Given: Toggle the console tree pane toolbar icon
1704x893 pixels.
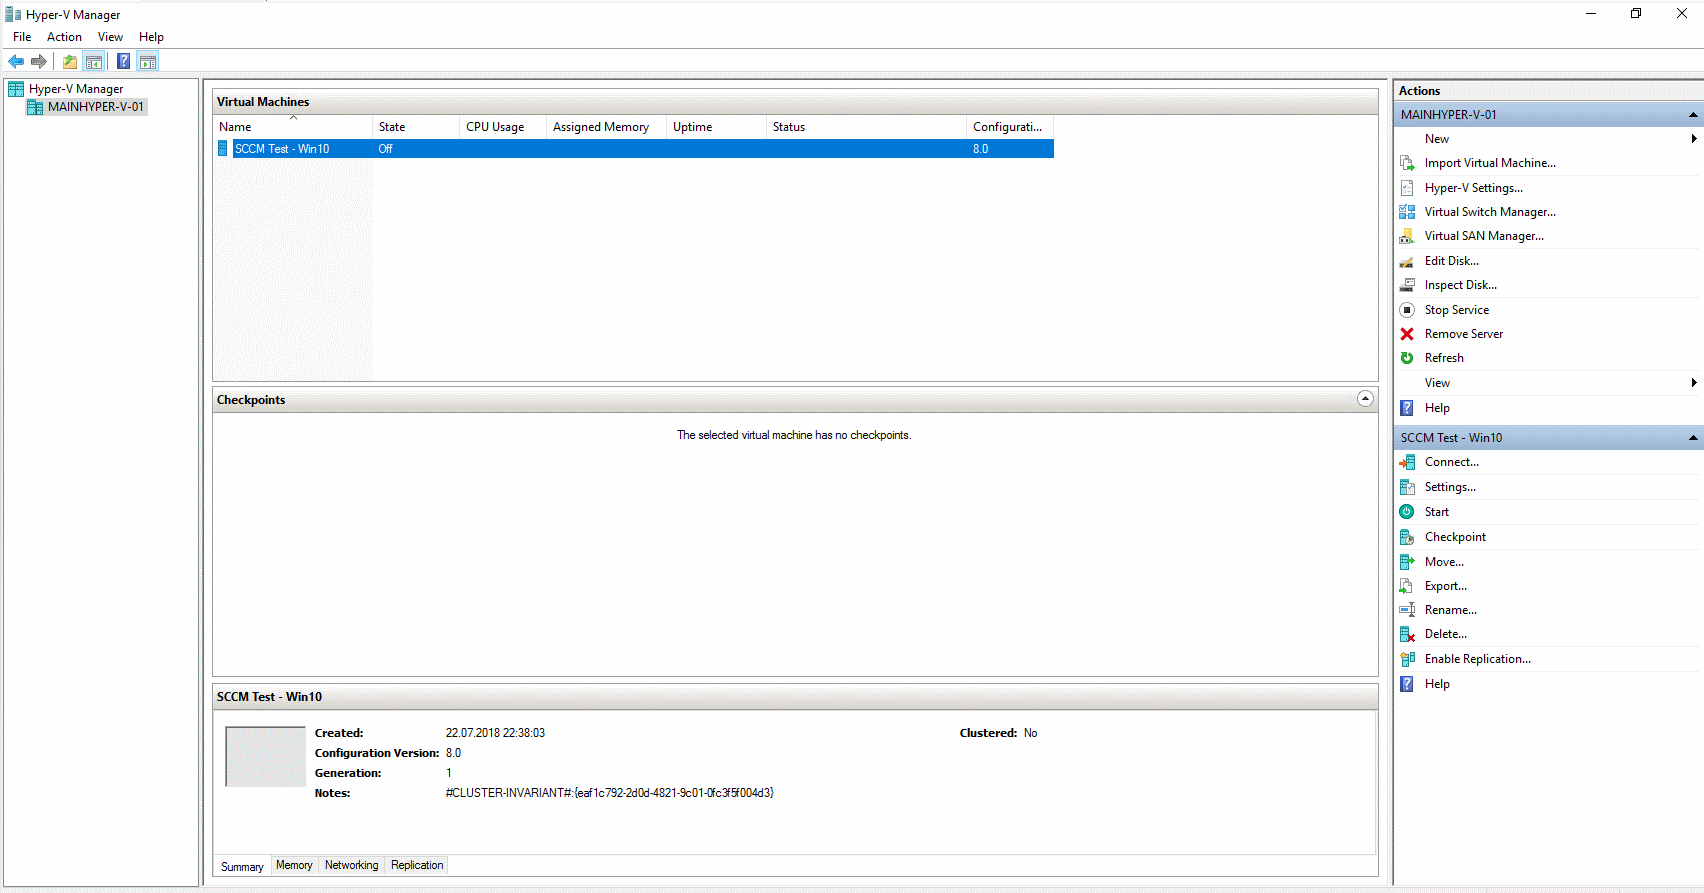Looking at the screenshot, I should point(94,62).
